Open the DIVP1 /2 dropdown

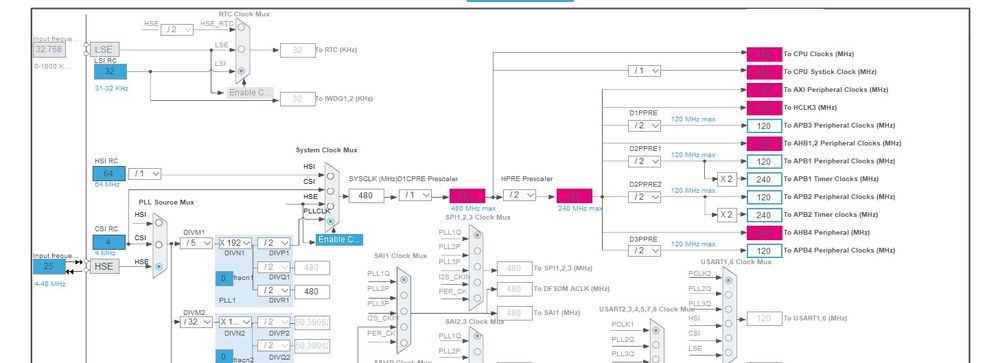(274, 243)
